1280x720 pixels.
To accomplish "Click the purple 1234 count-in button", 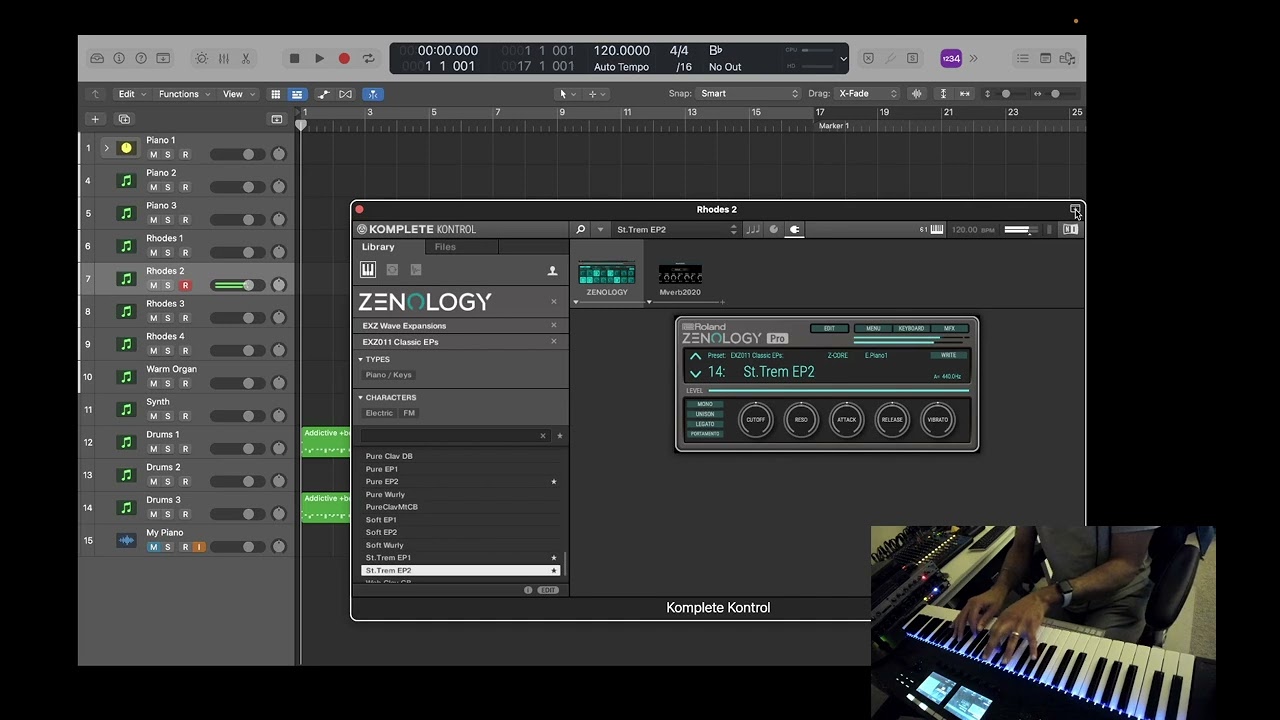I will tap(951, 59).
